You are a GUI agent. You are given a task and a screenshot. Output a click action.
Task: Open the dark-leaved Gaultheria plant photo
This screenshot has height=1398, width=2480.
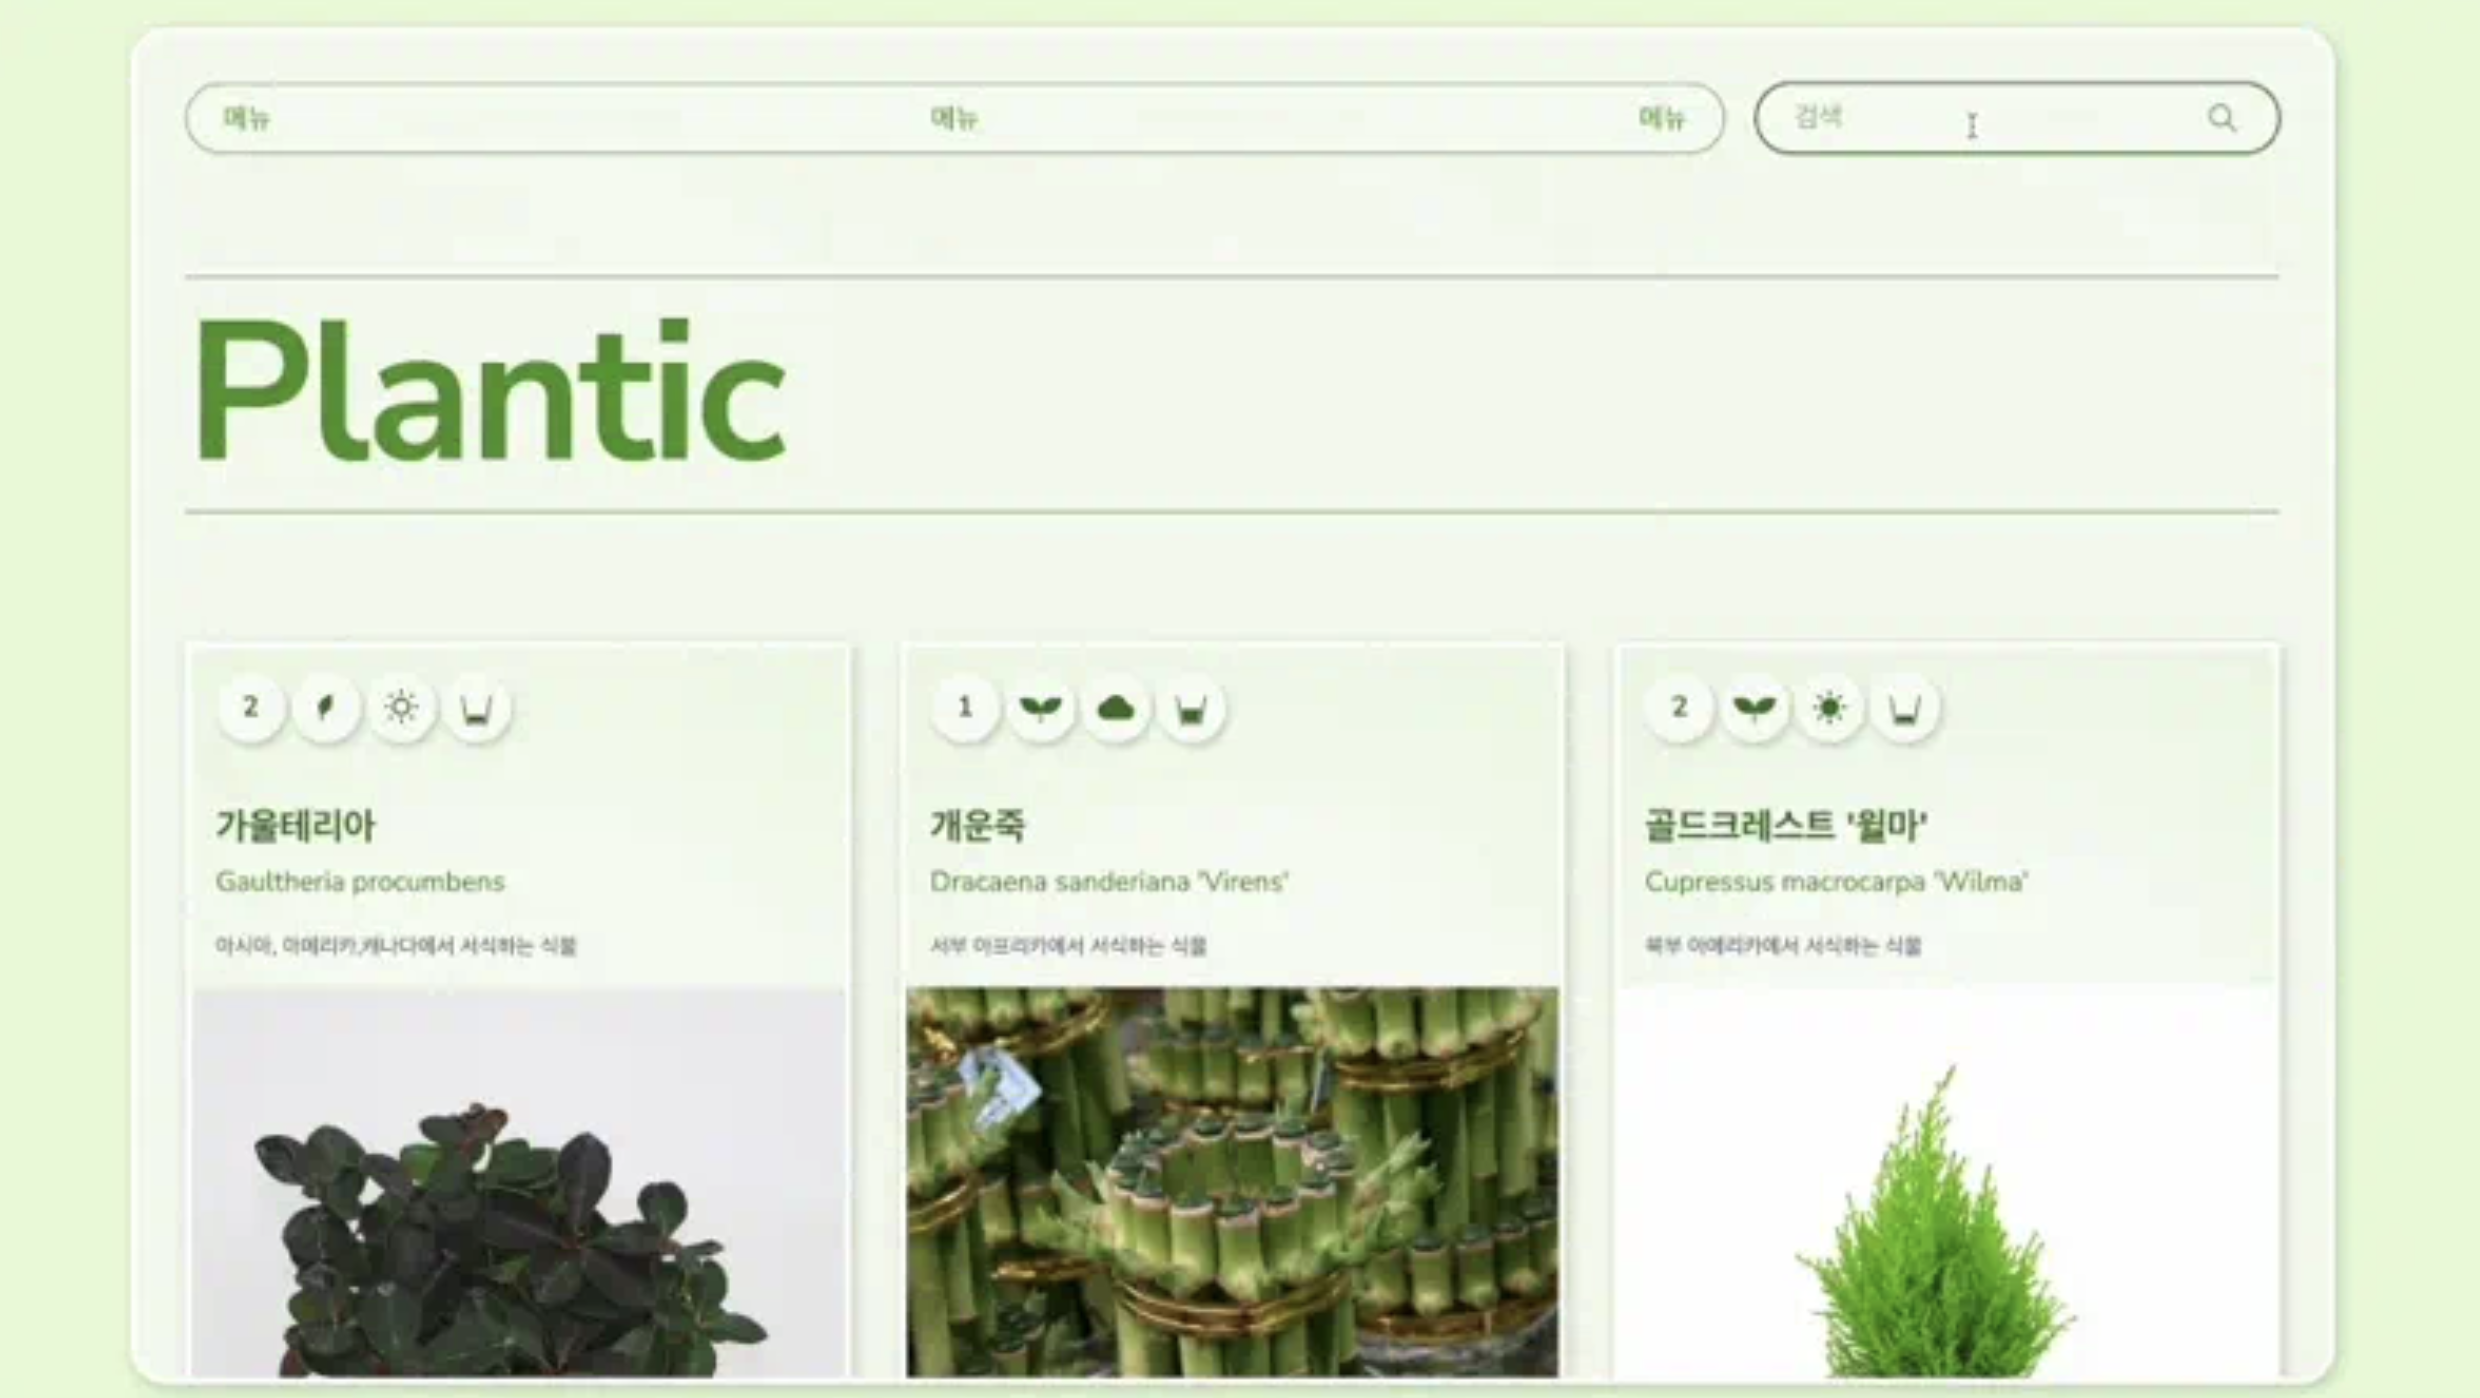point(519,1182)
